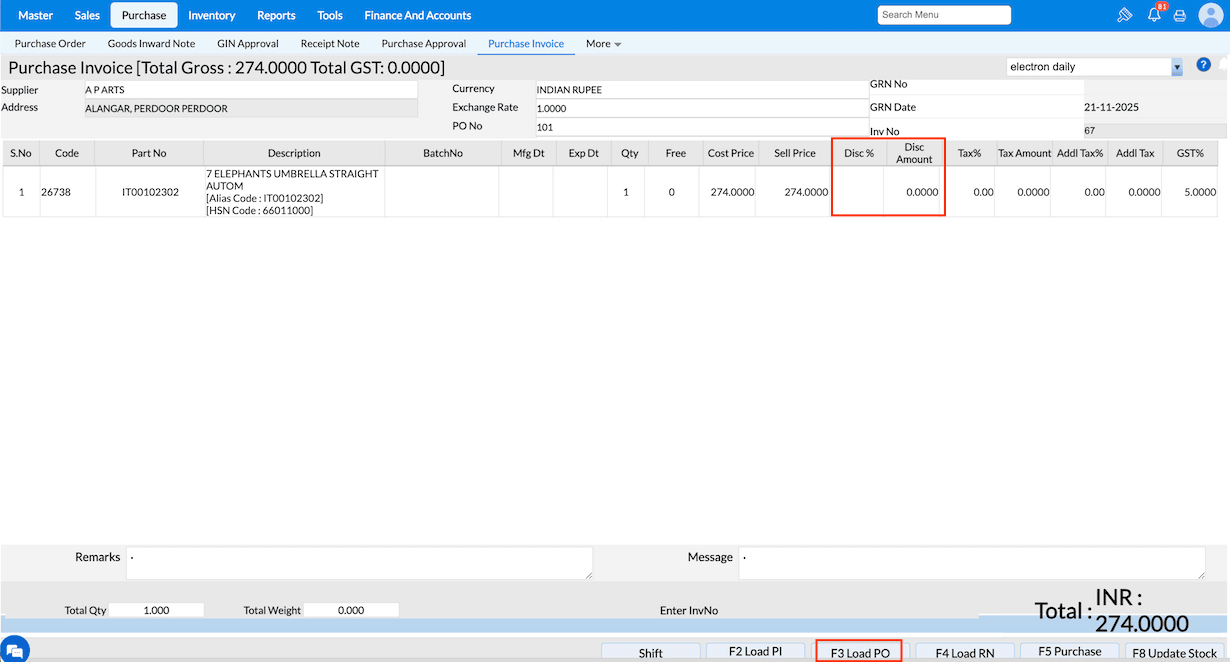Click the Inv No field showing 67
The height and width of the screenshot is (662, 1230).
click(x=1155, y=131)
